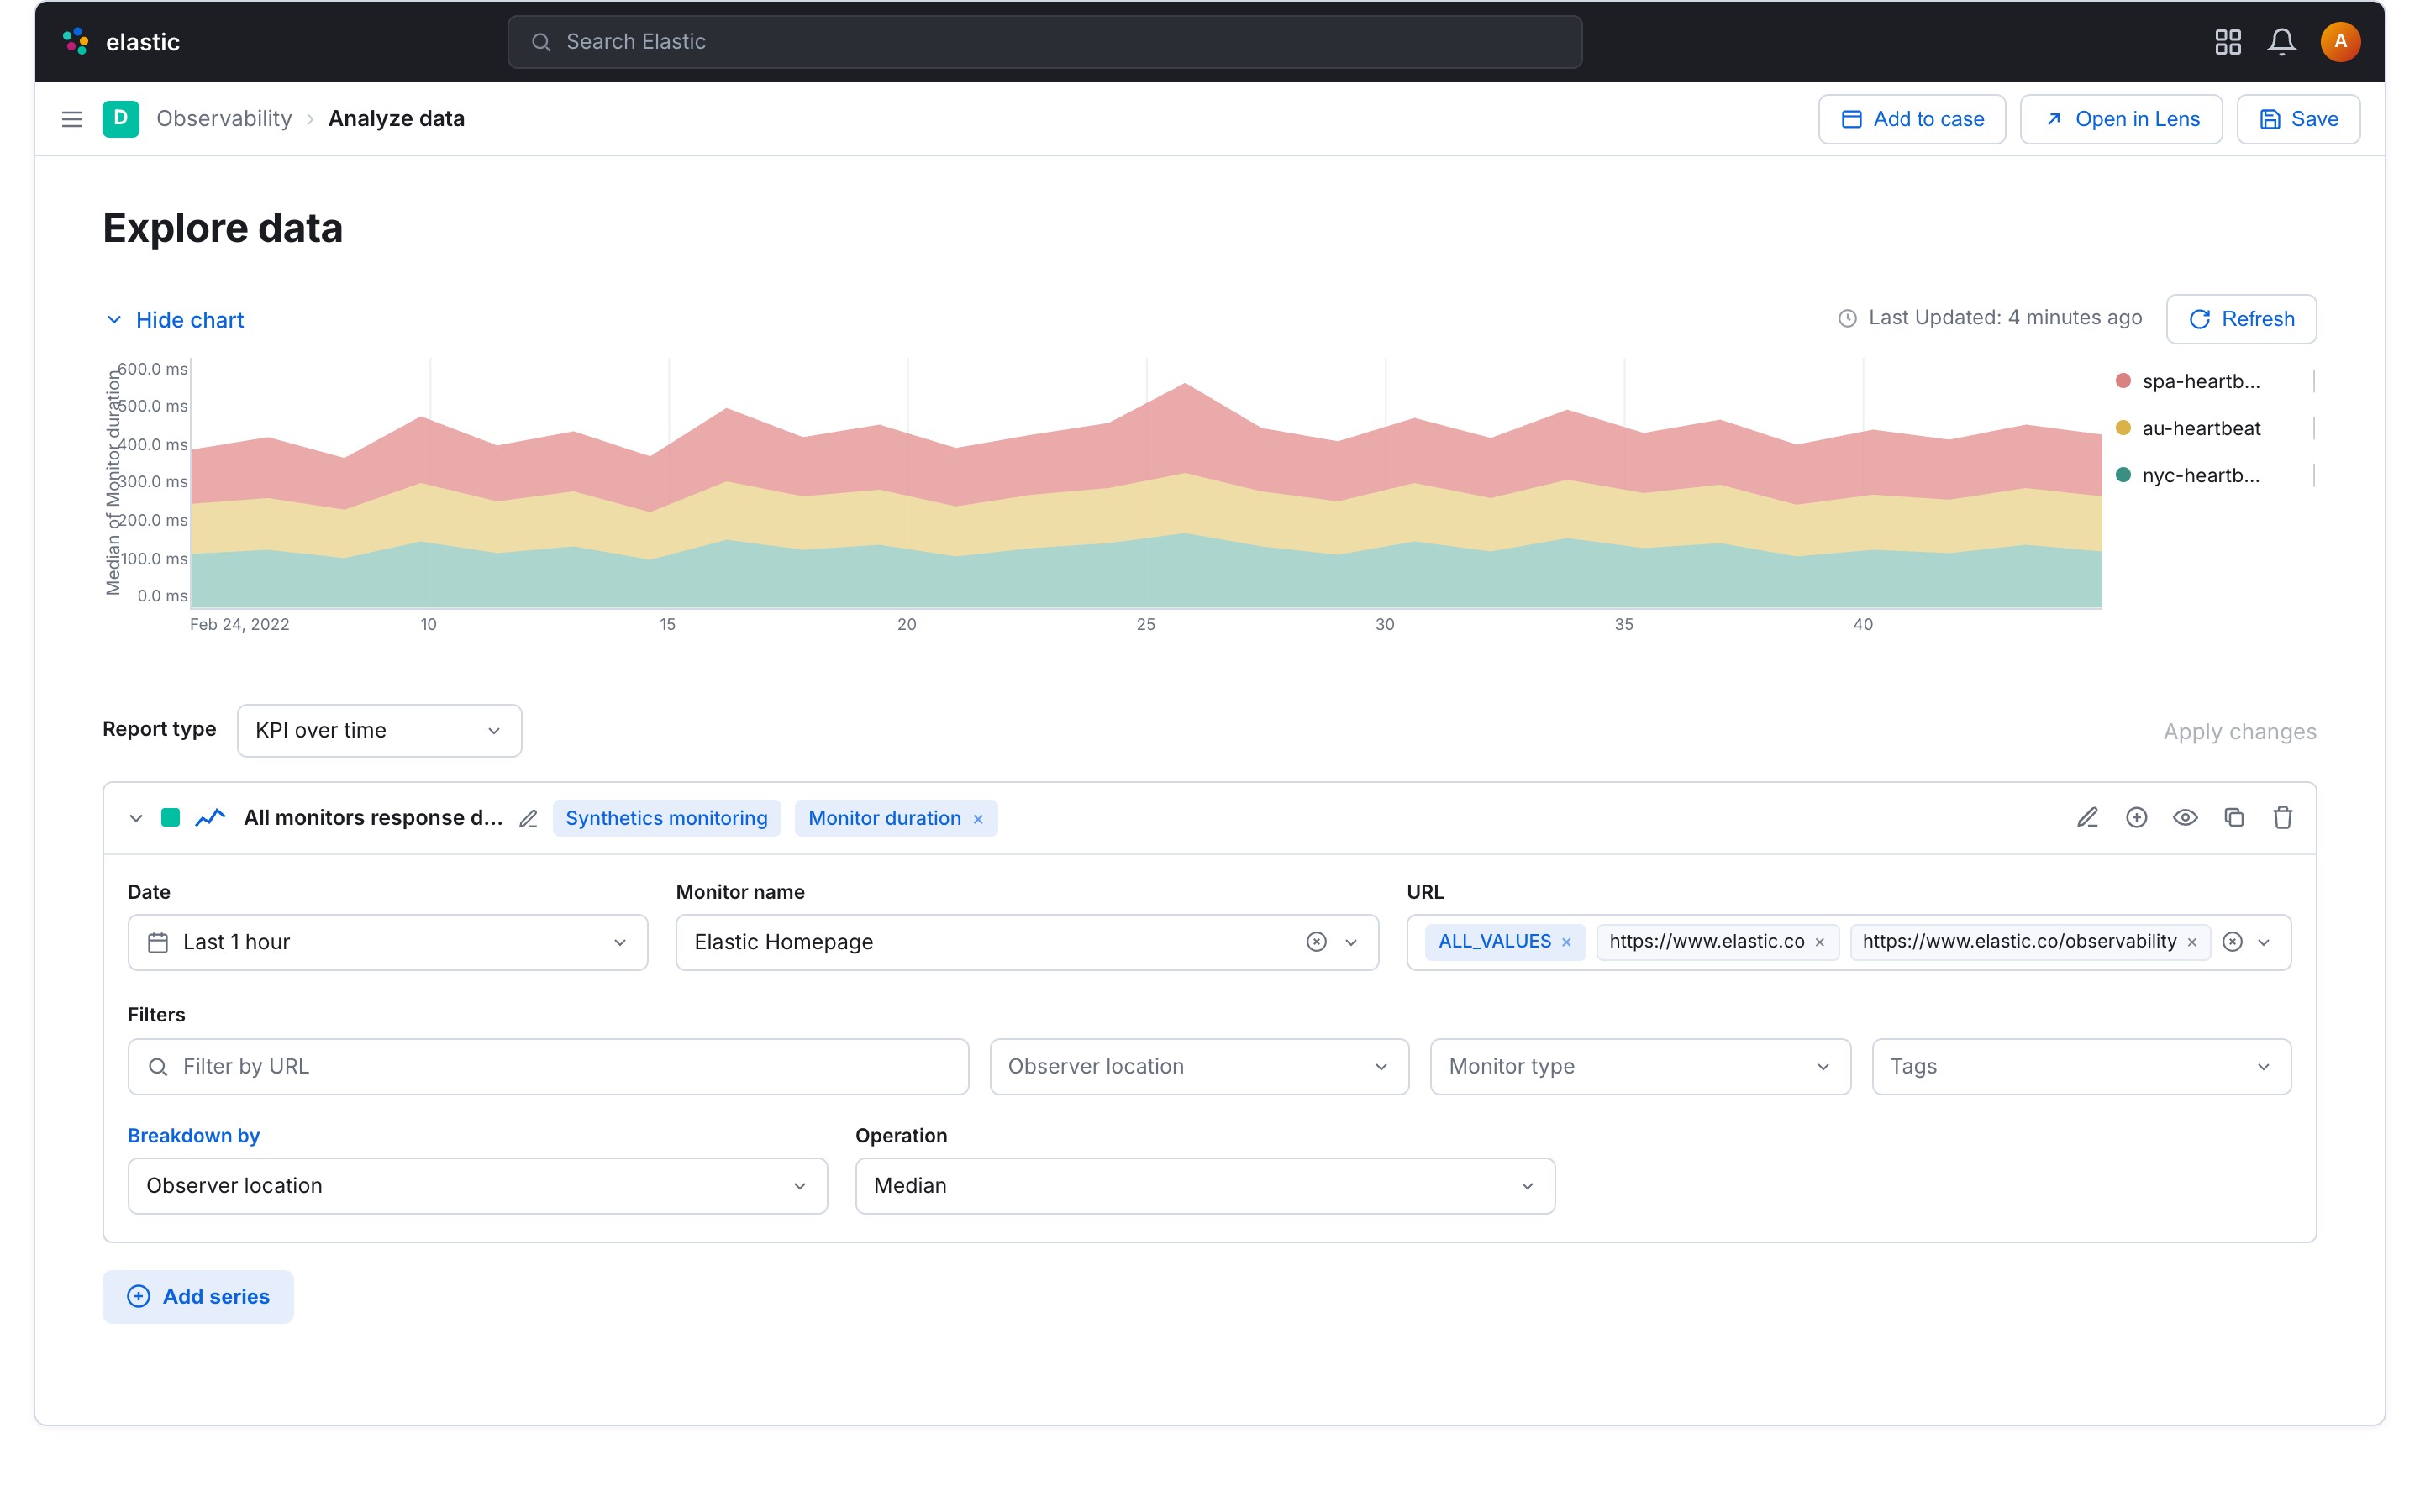Click Apply changes
2420x1512 pixels.
click(x=2240, y=732)
